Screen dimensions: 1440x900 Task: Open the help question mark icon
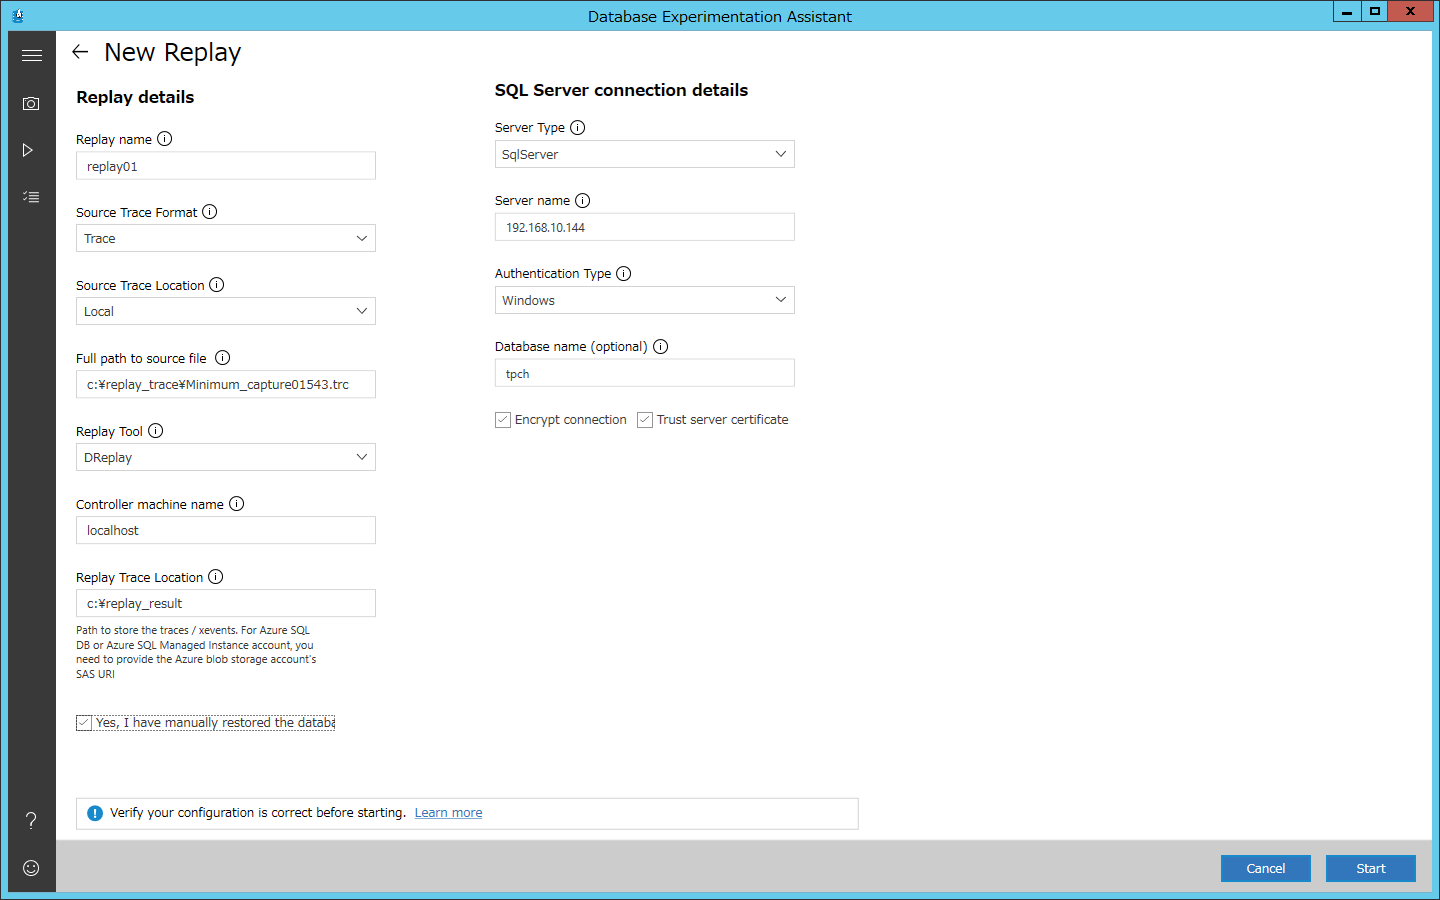click(x=31, y=820)
